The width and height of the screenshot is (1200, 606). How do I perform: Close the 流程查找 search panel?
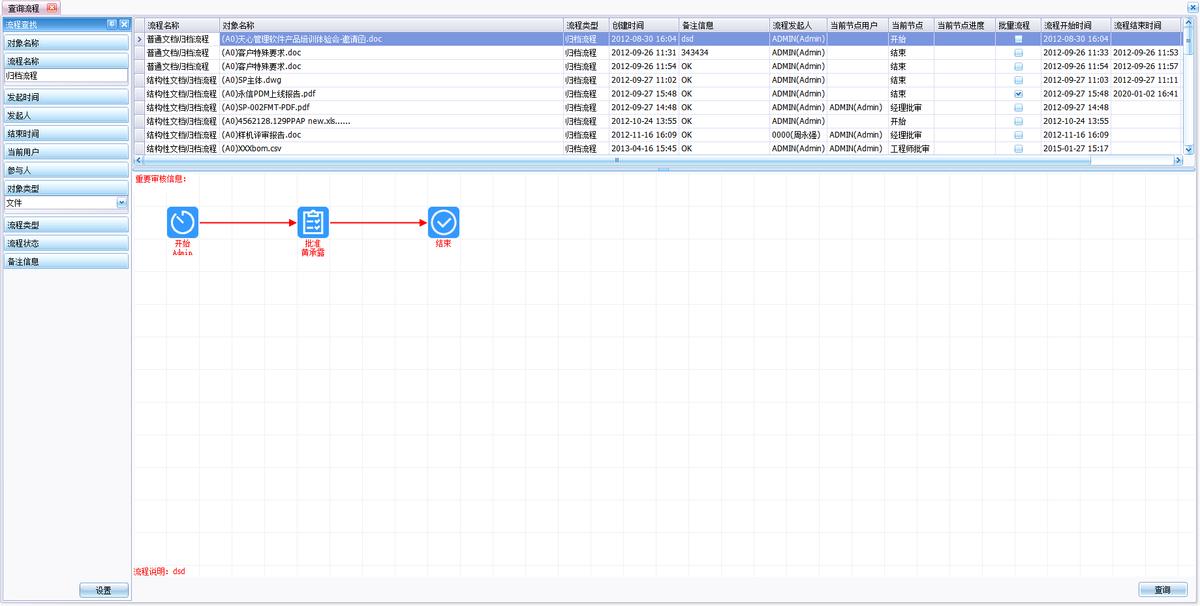(x=123, y=23)
